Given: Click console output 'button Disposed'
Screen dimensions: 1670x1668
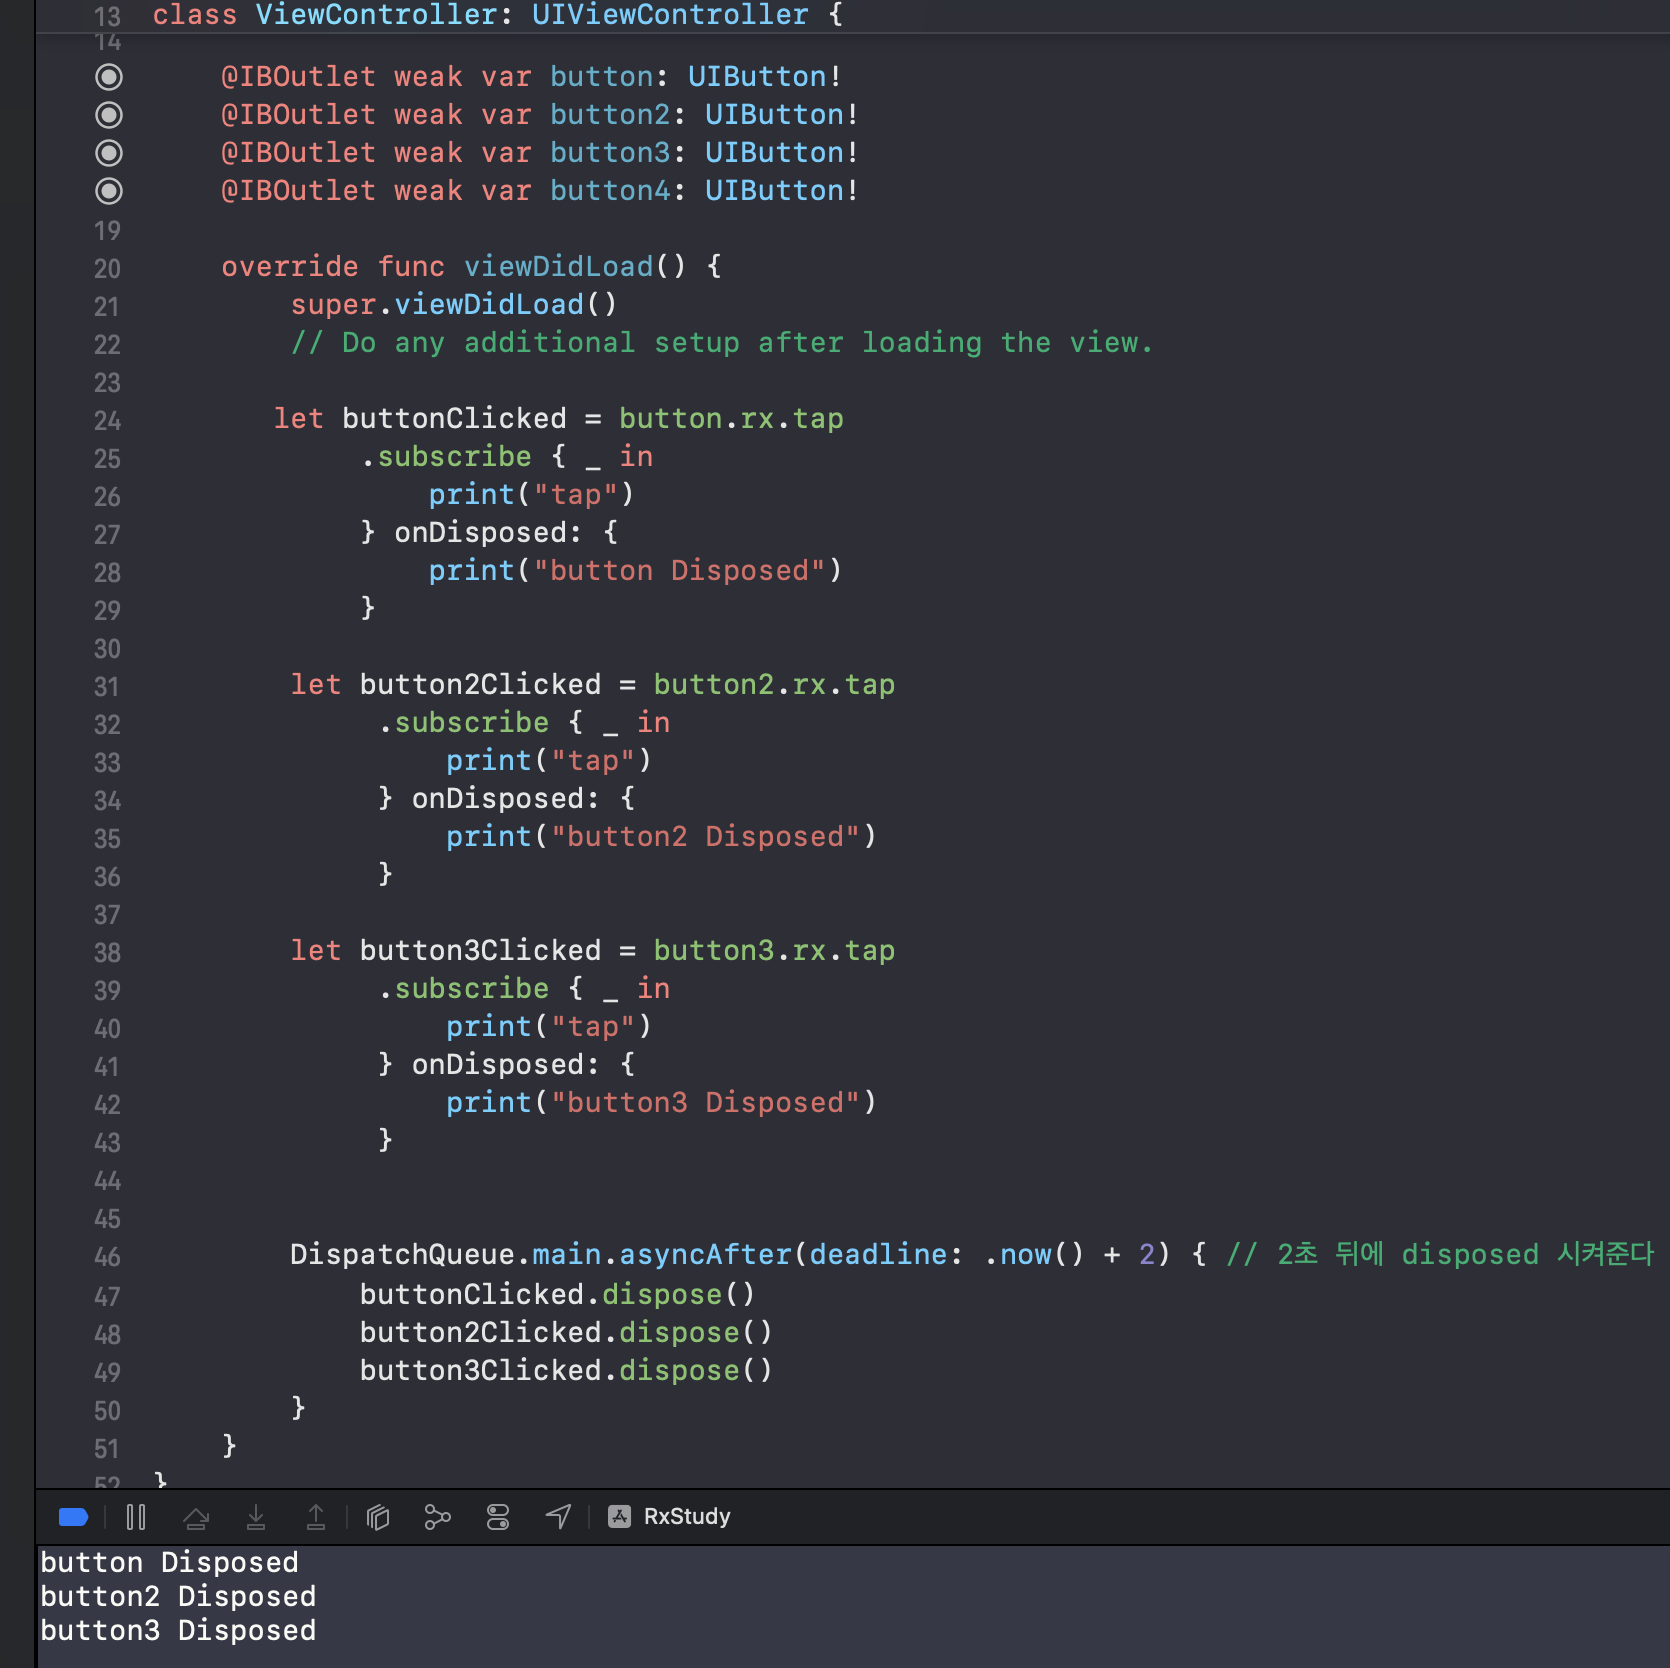Looking at the screenshot, I should [x=169, y=1563].
